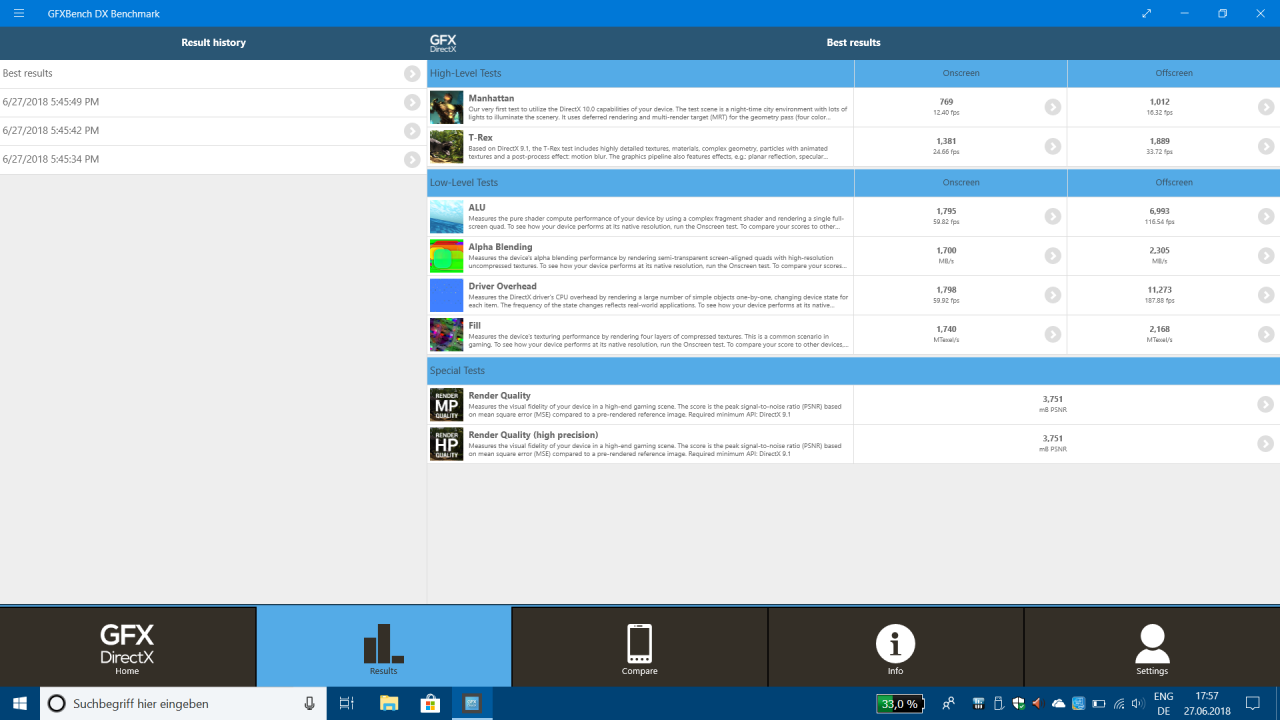Image resolution: width=1280 pixels, height=720 pixels.
Task: Open Task View from taskbar
Action: 347,703
